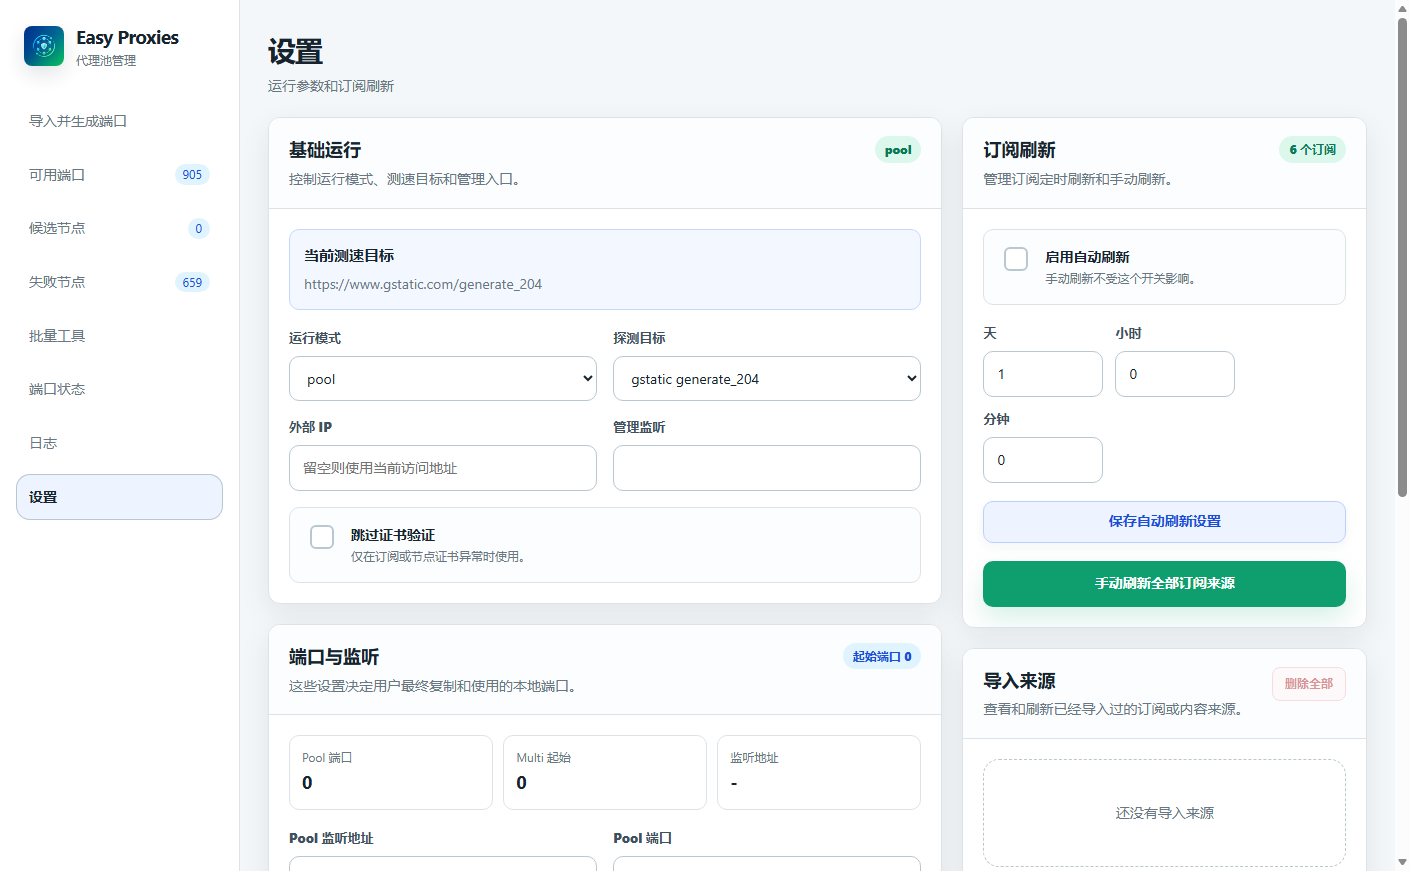Click the 外部 IP input field
Screen dimensions: 1410x871
(x=443, y=468)
